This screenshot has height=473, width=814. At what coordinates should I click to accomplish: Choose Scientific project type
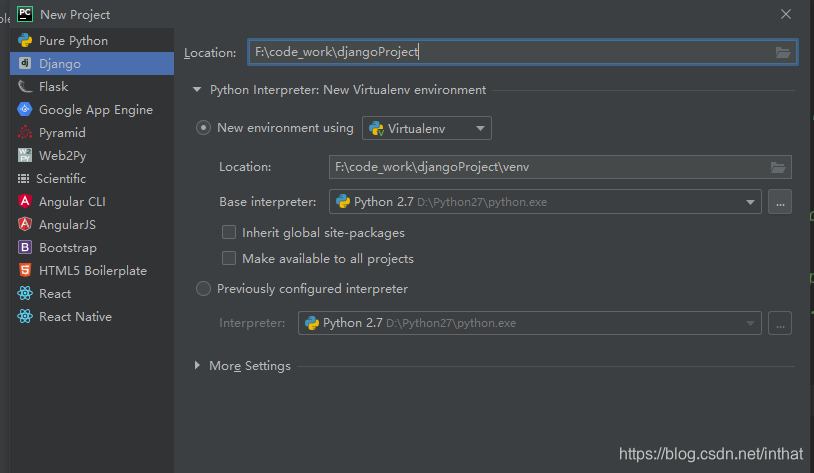point(92,179)
